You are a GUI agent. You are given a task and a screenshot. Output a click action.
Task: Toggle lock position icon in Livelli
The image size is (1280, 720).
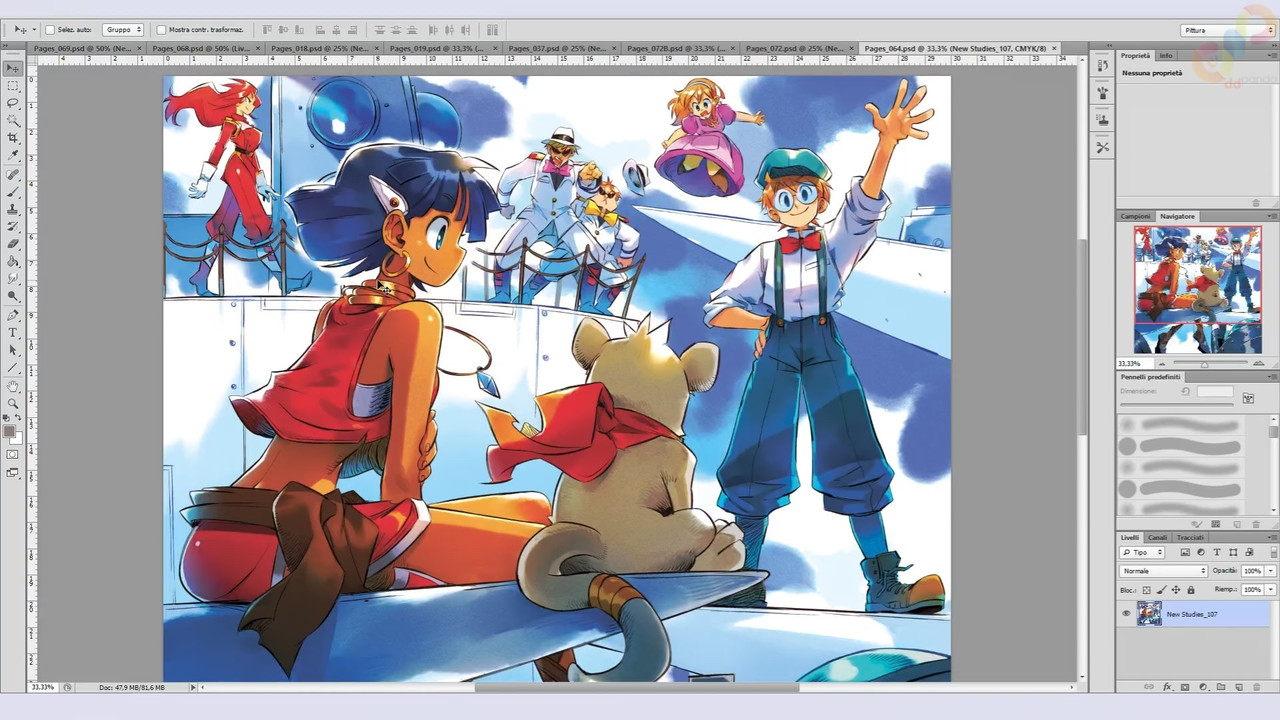1176,590
